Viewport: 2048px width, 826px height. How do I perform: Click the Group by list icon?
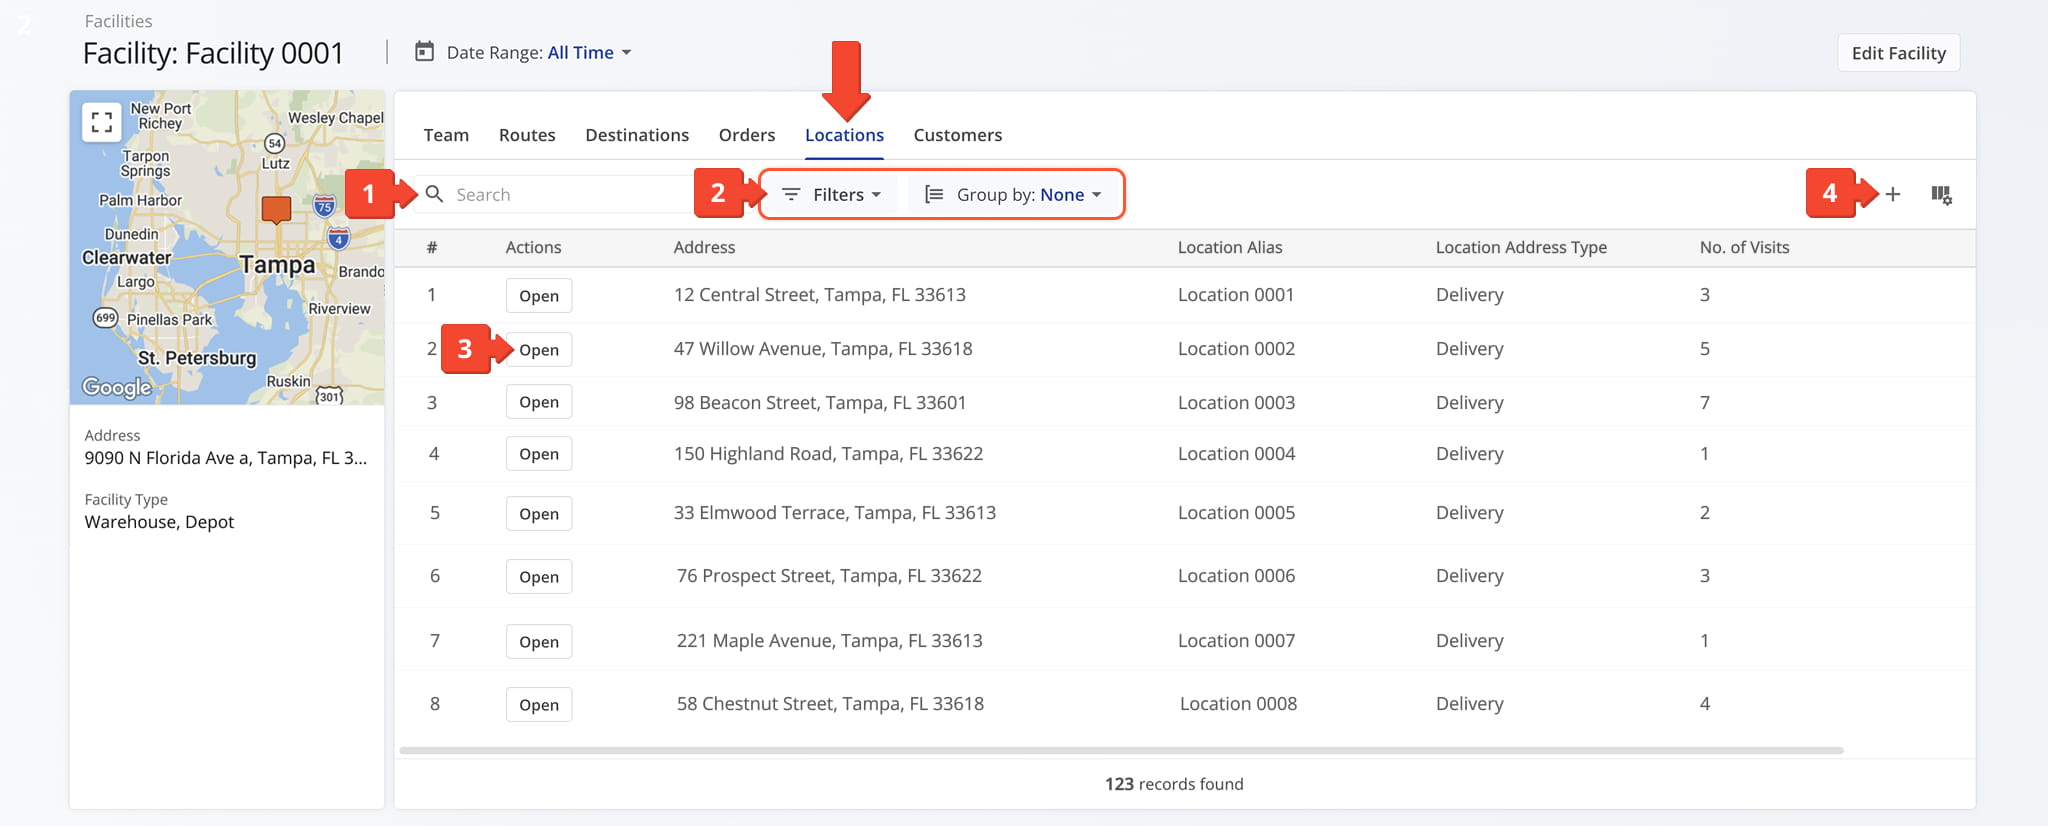click(x=934, y=195)
